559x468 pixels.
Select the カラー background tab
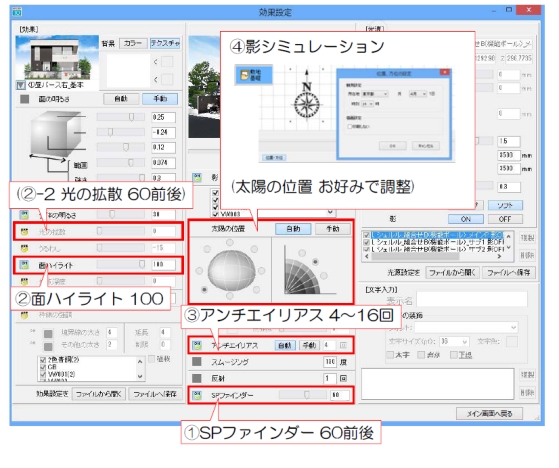click(133, 43)
